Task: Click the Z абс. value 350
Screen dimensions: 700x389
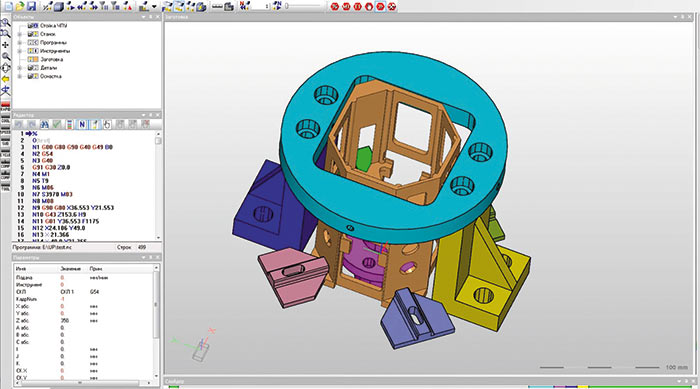Action: [65, 321]
